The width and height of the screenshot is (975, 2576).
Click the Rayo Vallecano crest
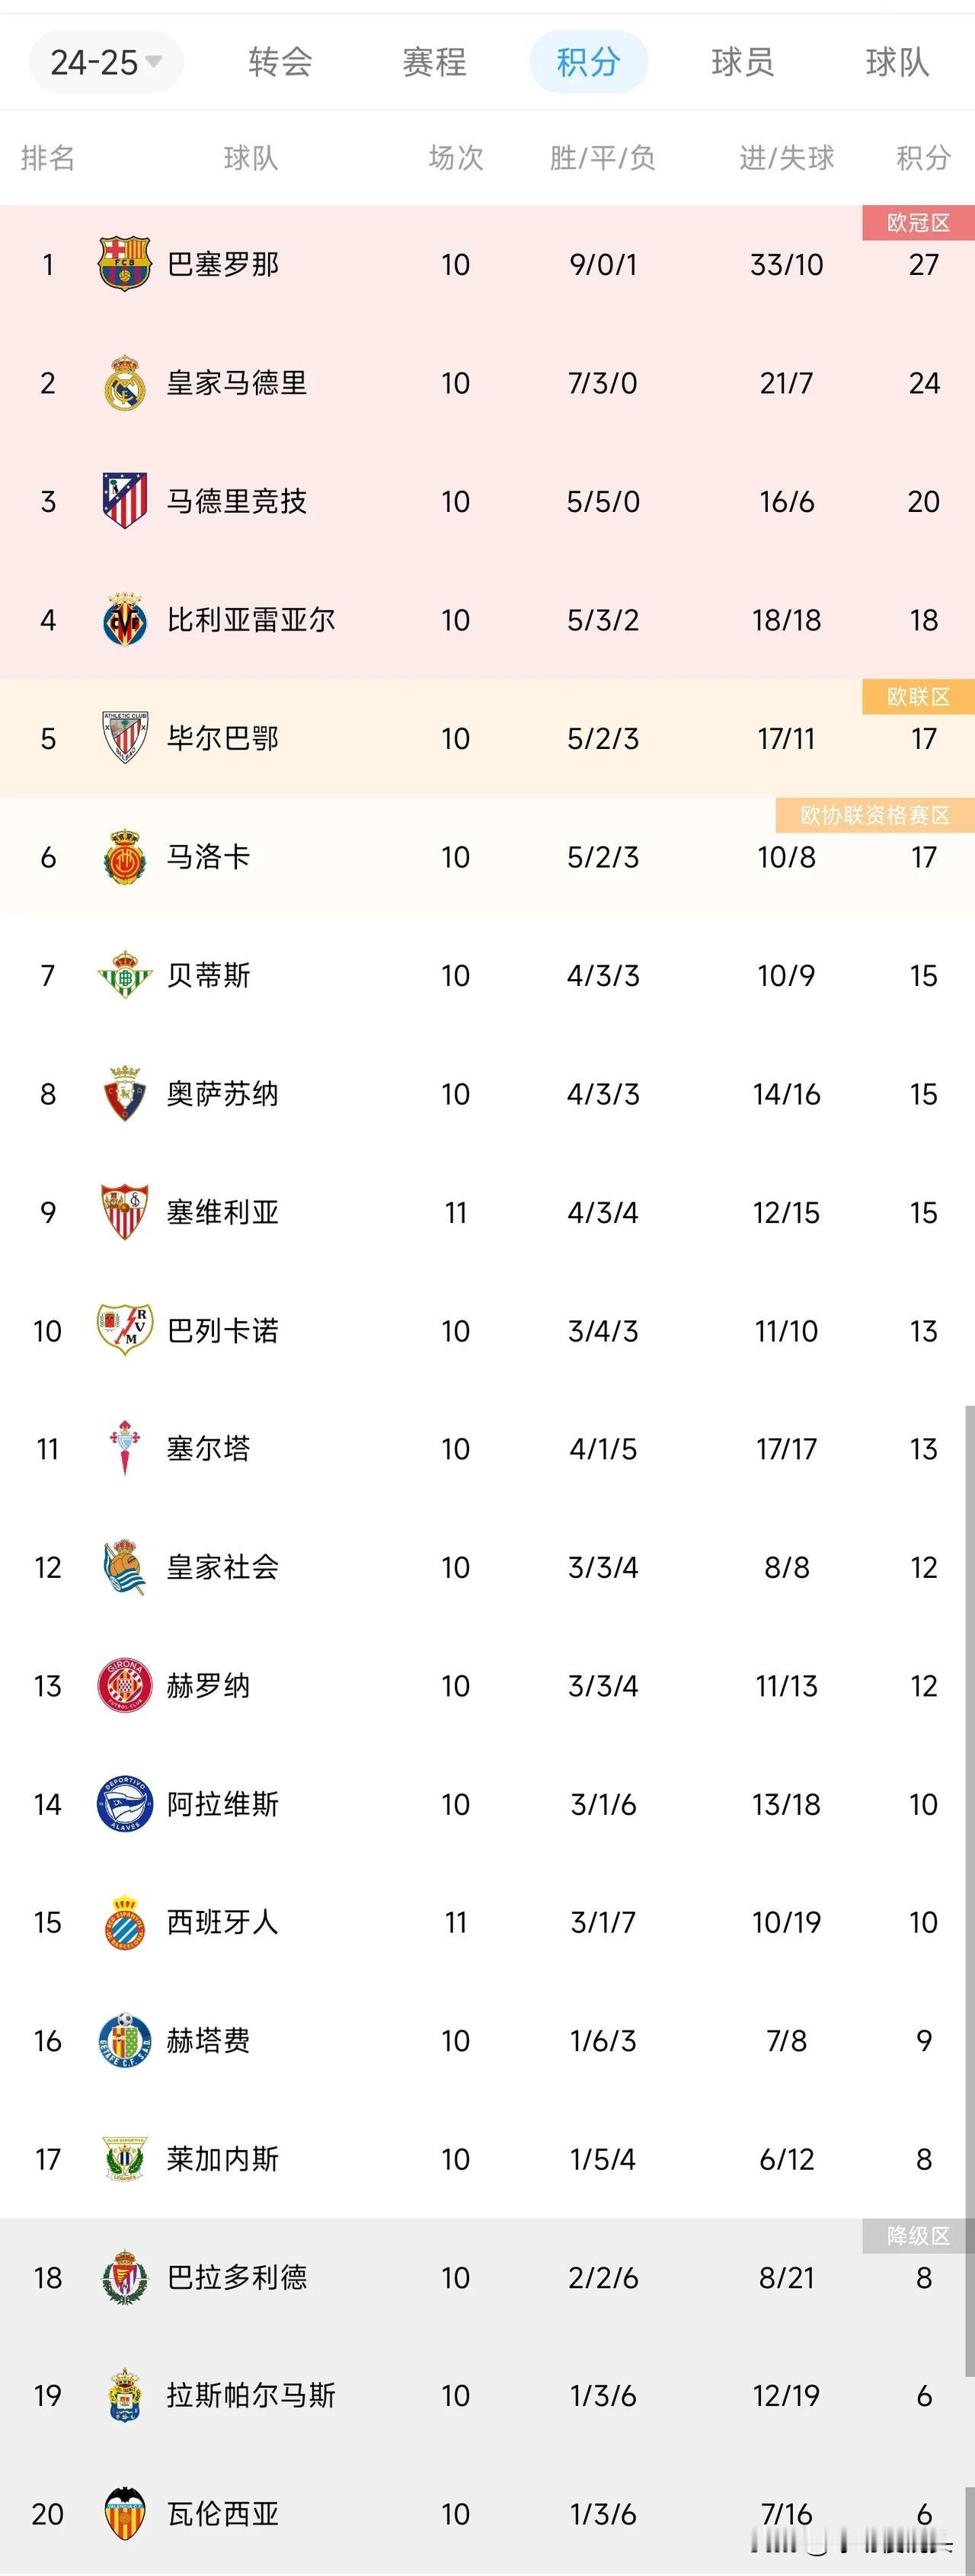[x=125, y=1330]
